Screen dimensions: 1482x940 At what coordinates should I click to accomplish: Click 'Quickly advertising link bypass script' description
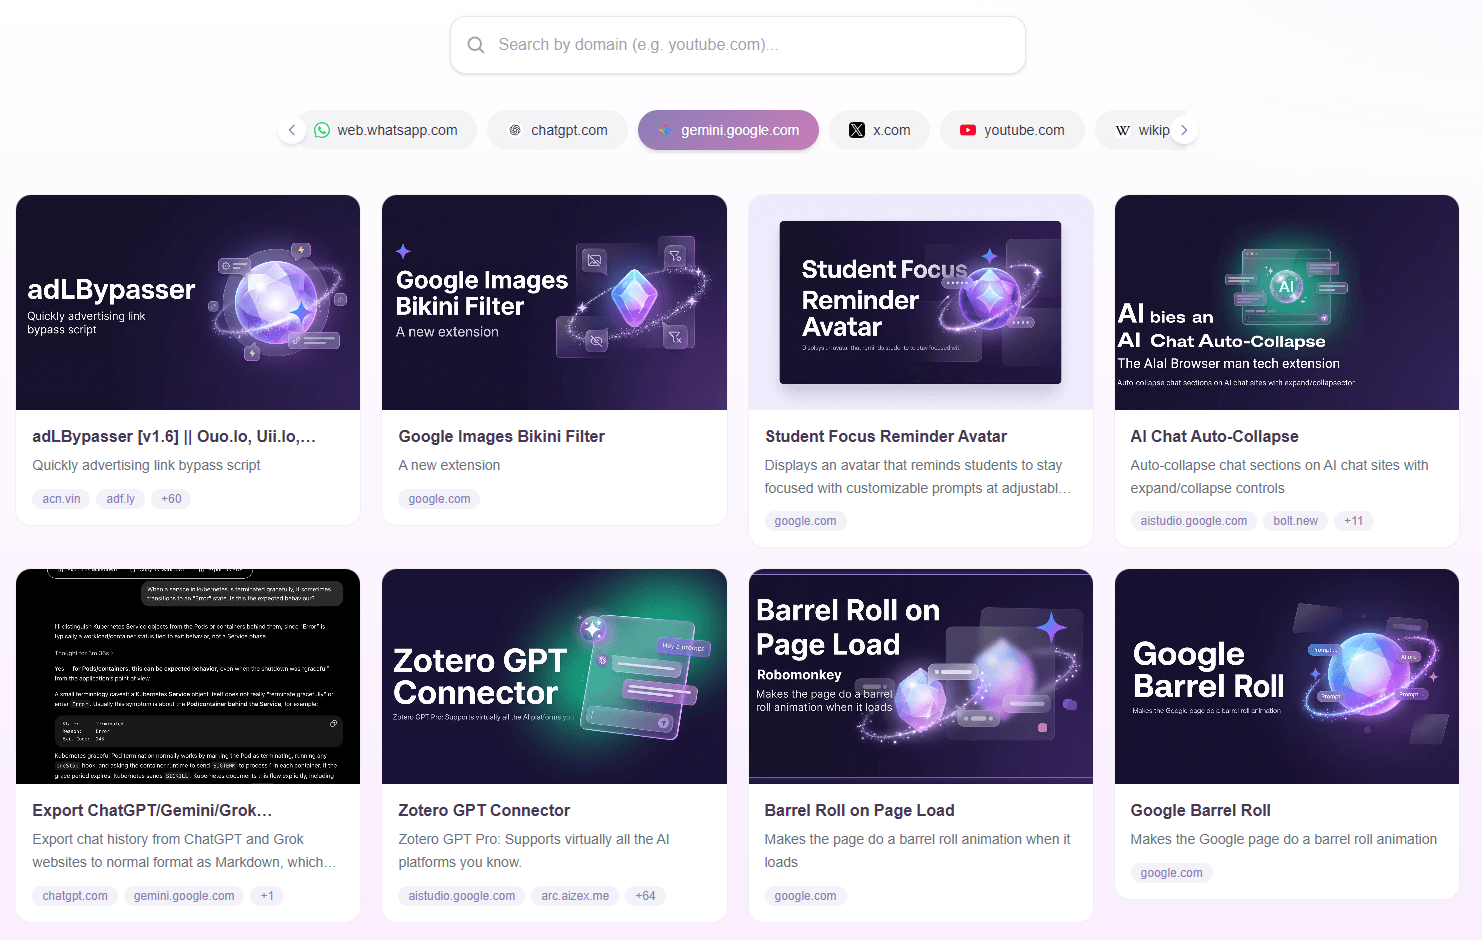[146, 465]
